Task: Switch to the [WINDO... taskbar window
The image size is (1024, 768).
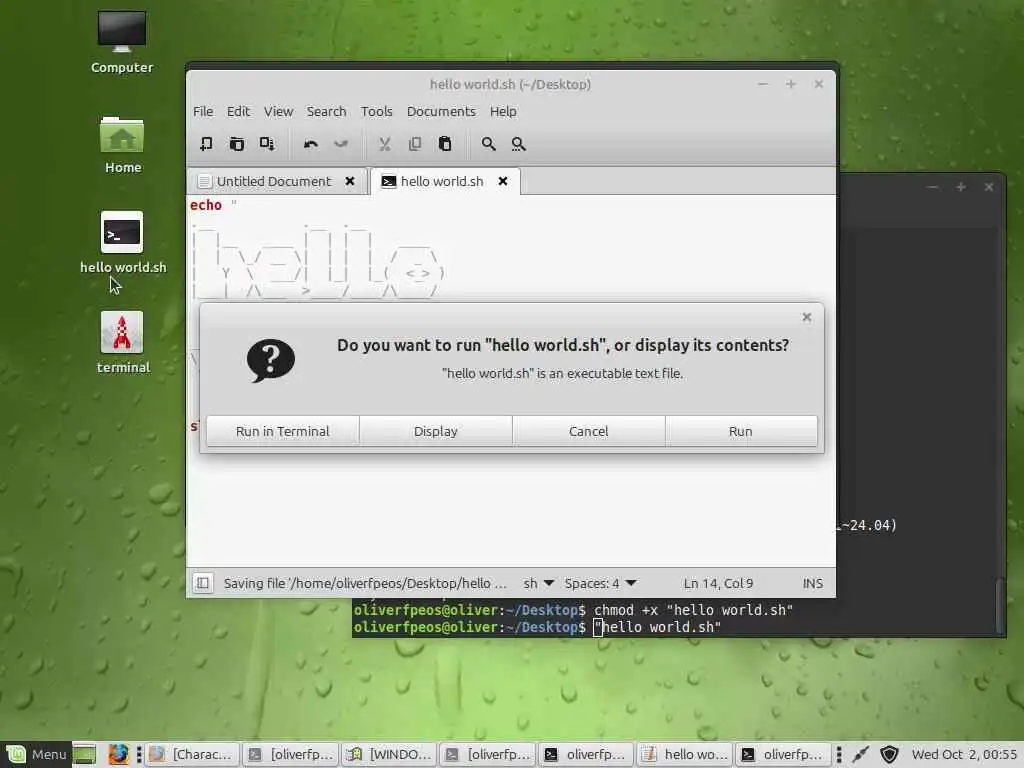Action: point(390,754)
